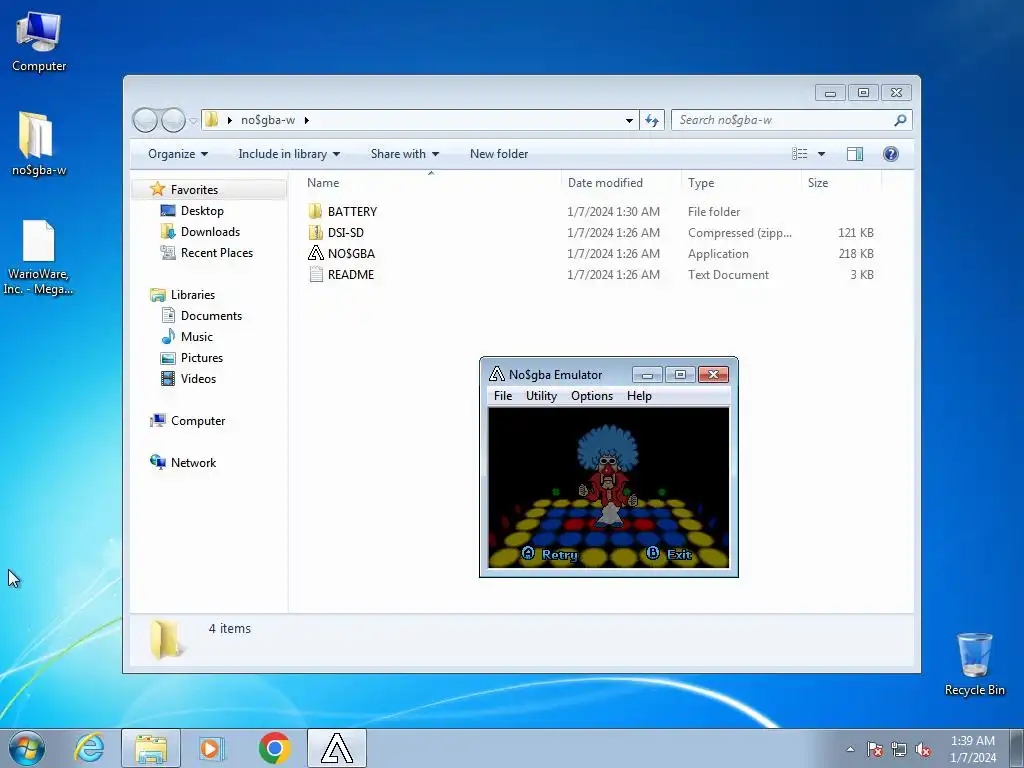
Task: Select the no$gba-w folder on desktop
Action: click(x=39, y=144)
